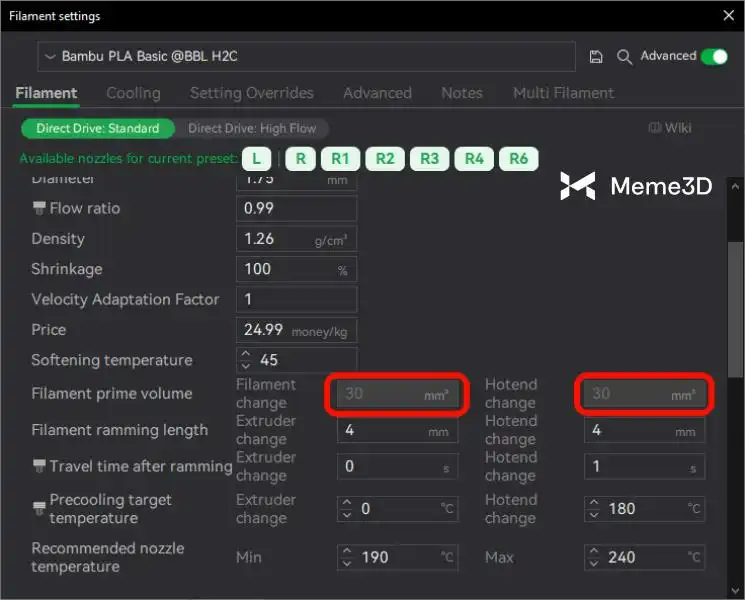The height and width of the screenshot is (600, 745).
Task: Switch to the Cooling tab
Action: coord(133,93)
